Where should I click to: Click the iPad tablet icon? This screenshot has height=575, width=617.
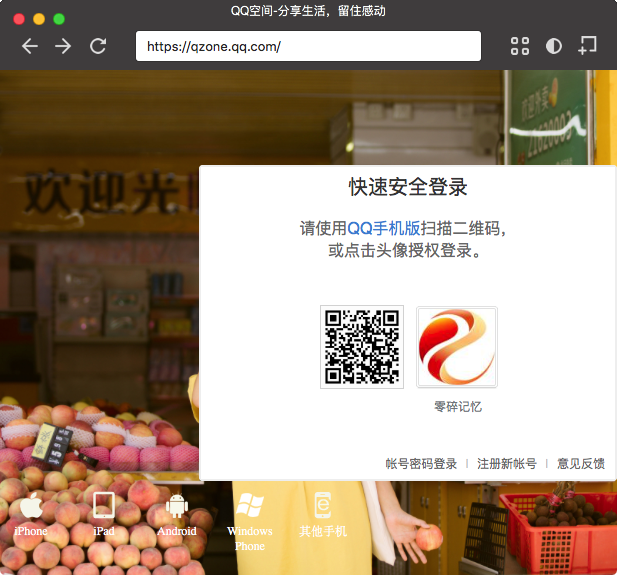tap(104, 505)
